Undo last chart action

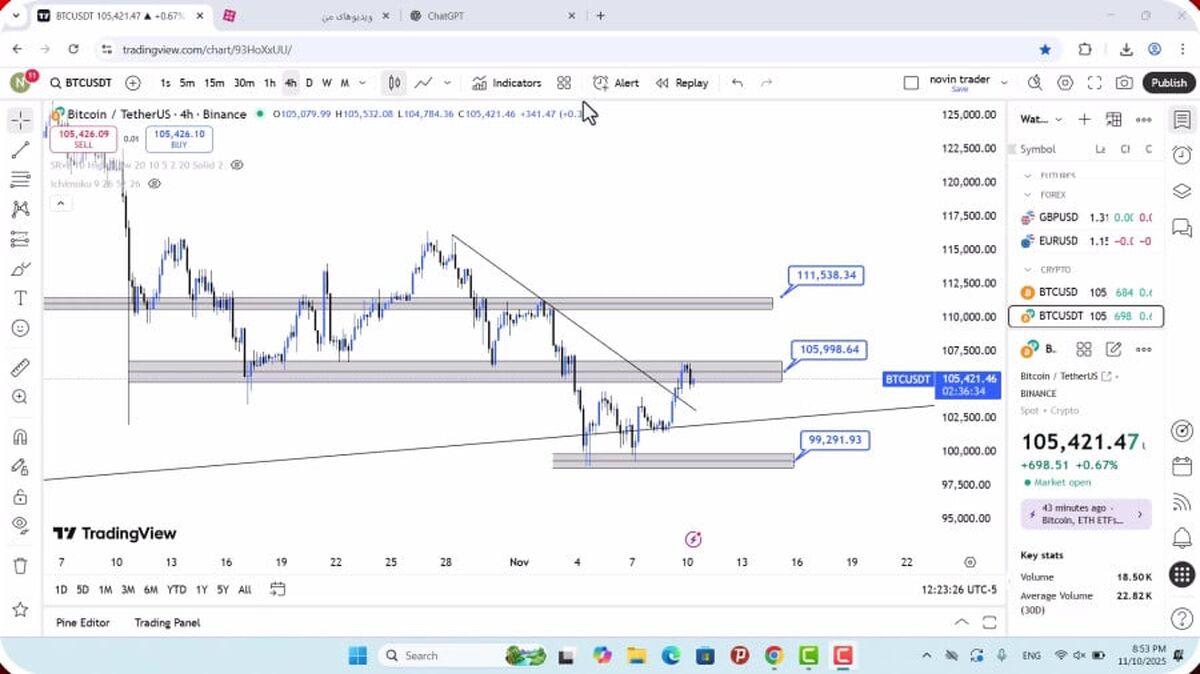(737, 83)
